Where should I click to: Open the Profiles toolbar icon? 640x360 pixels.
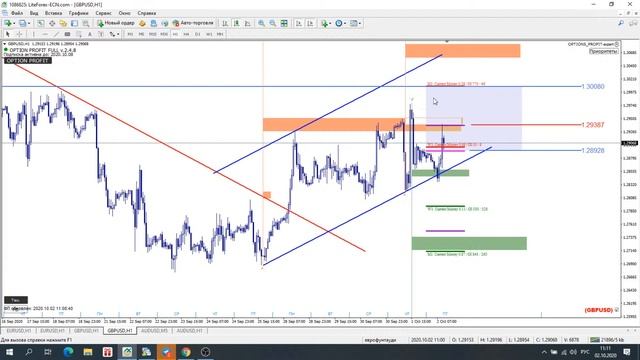coord(22,23)
